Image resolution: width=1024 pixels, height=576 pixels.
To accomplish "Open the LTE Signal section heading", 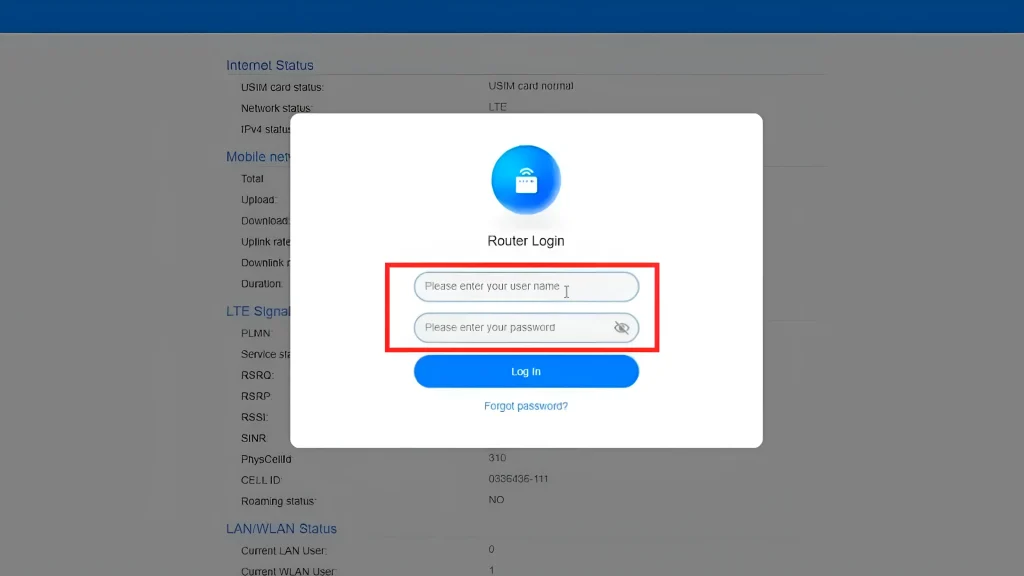I will click(x=257, y=310).
